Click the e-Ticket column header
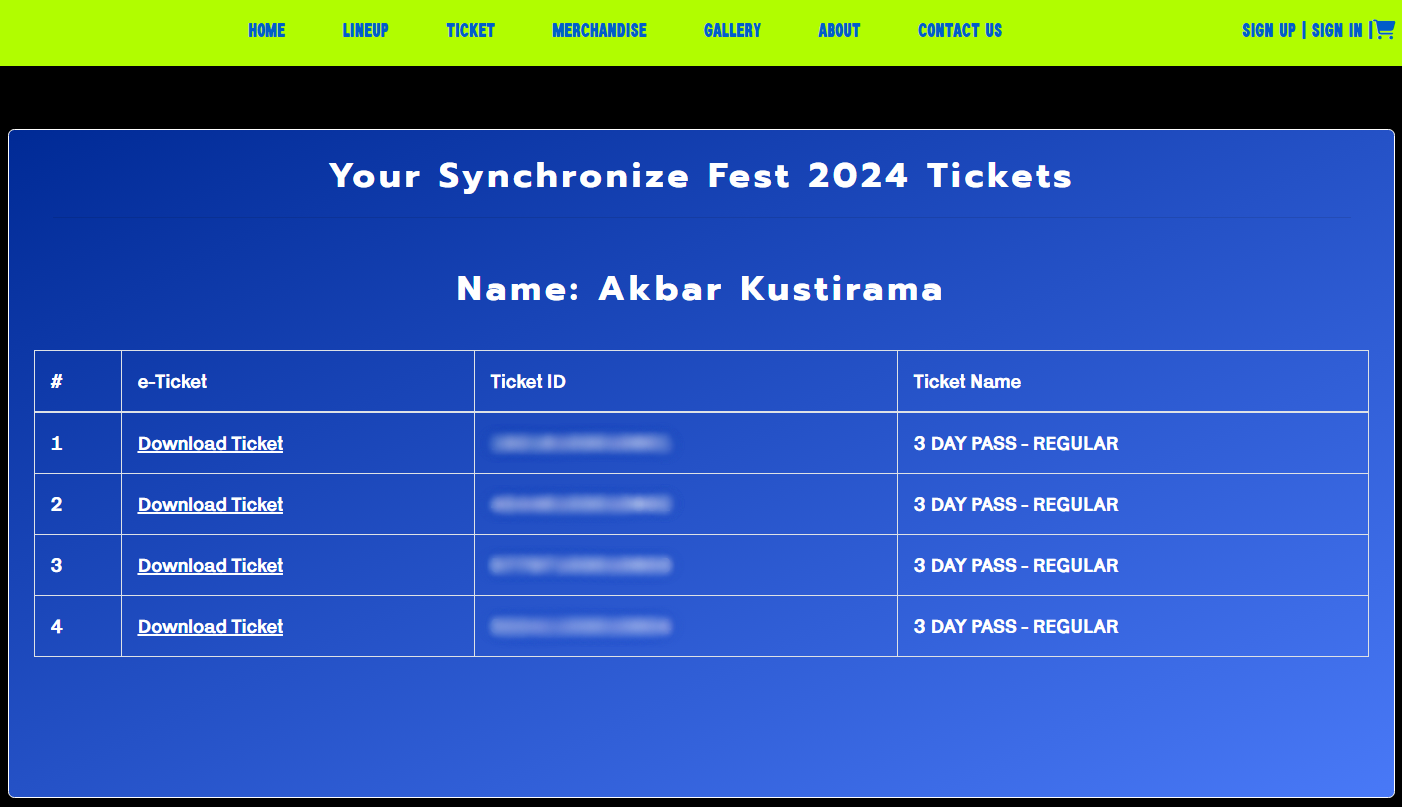This screenshot has height=807, width=1402. pyautogui.click(x=171, y=381)
